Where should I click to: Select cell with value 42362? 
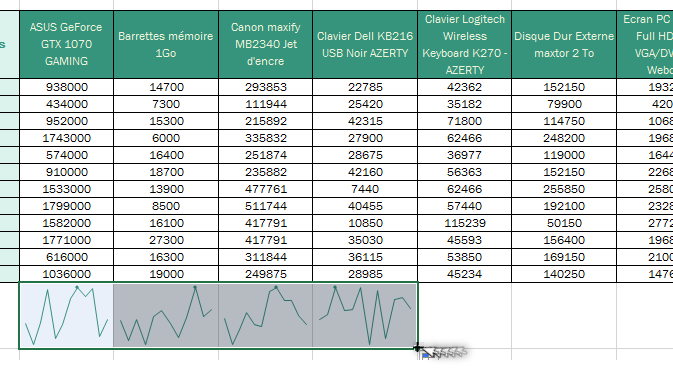coord(465,87)
